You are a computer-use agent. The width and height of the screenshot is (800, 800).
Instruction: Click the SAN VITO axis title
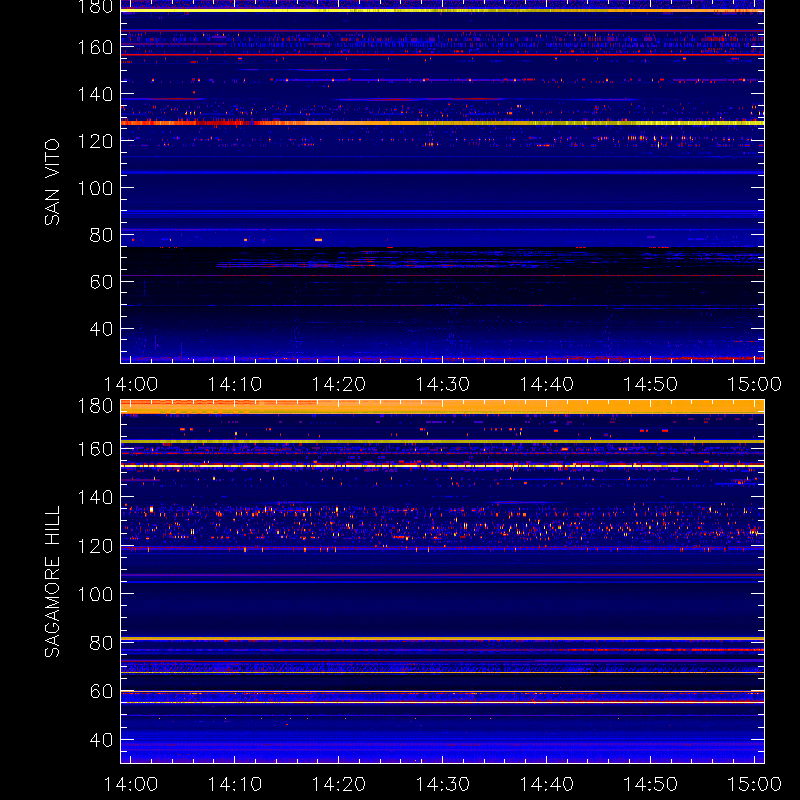coord(52,182)
